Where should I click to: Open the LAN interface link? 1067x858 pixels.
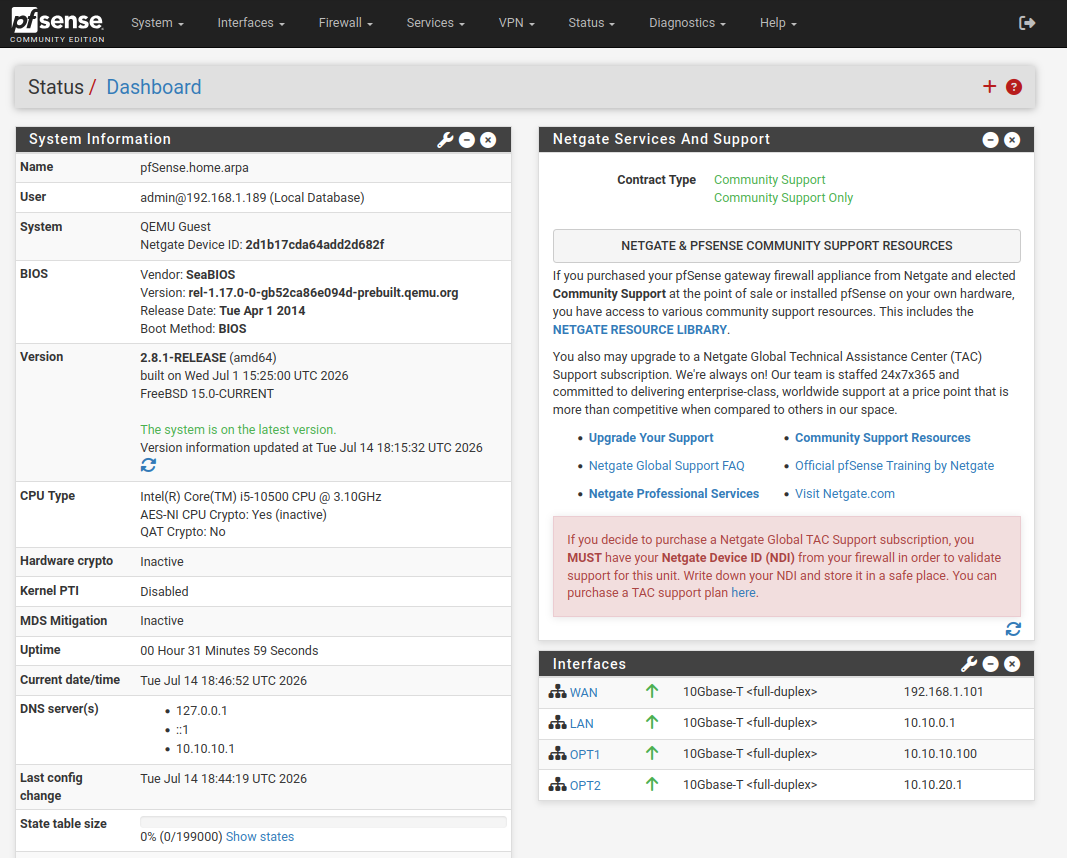[581, 723]
